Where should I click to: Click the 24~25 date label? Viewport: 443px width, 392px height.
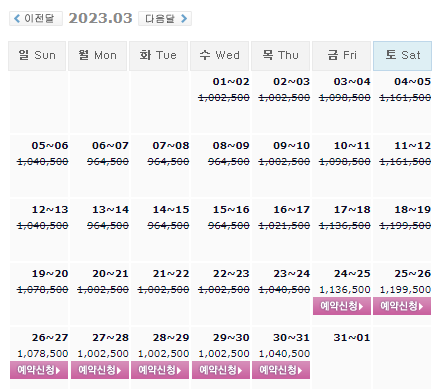[x=352, y=274]
